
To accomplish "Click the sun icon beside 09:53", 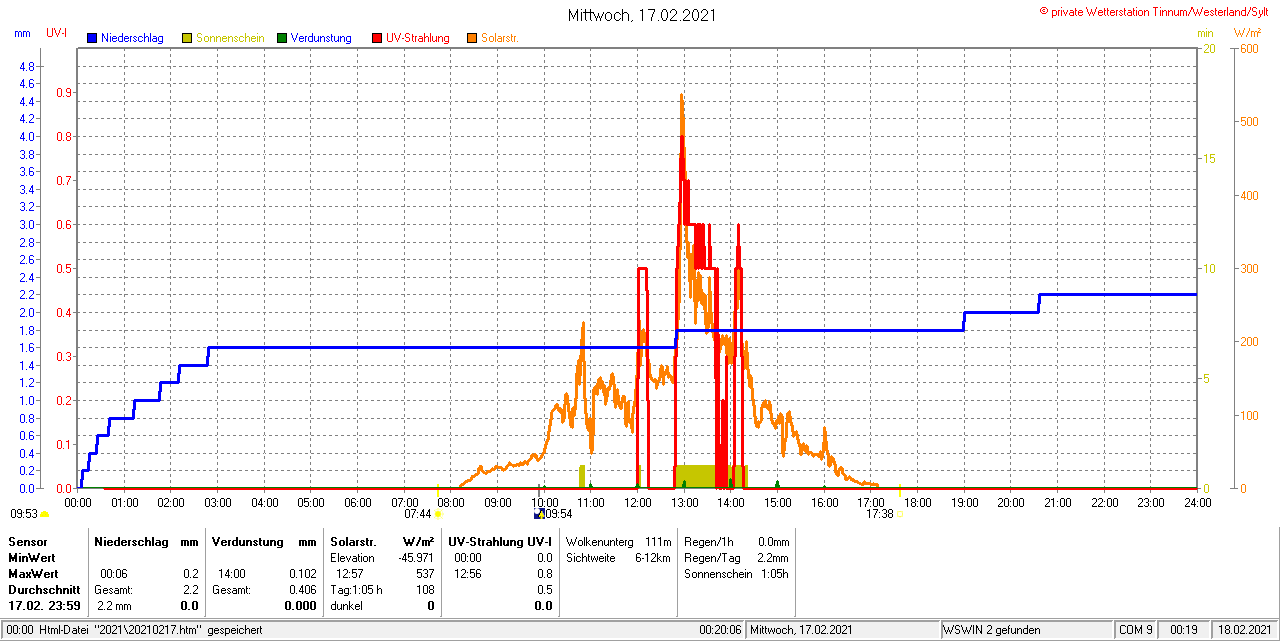I will [44, 515].
